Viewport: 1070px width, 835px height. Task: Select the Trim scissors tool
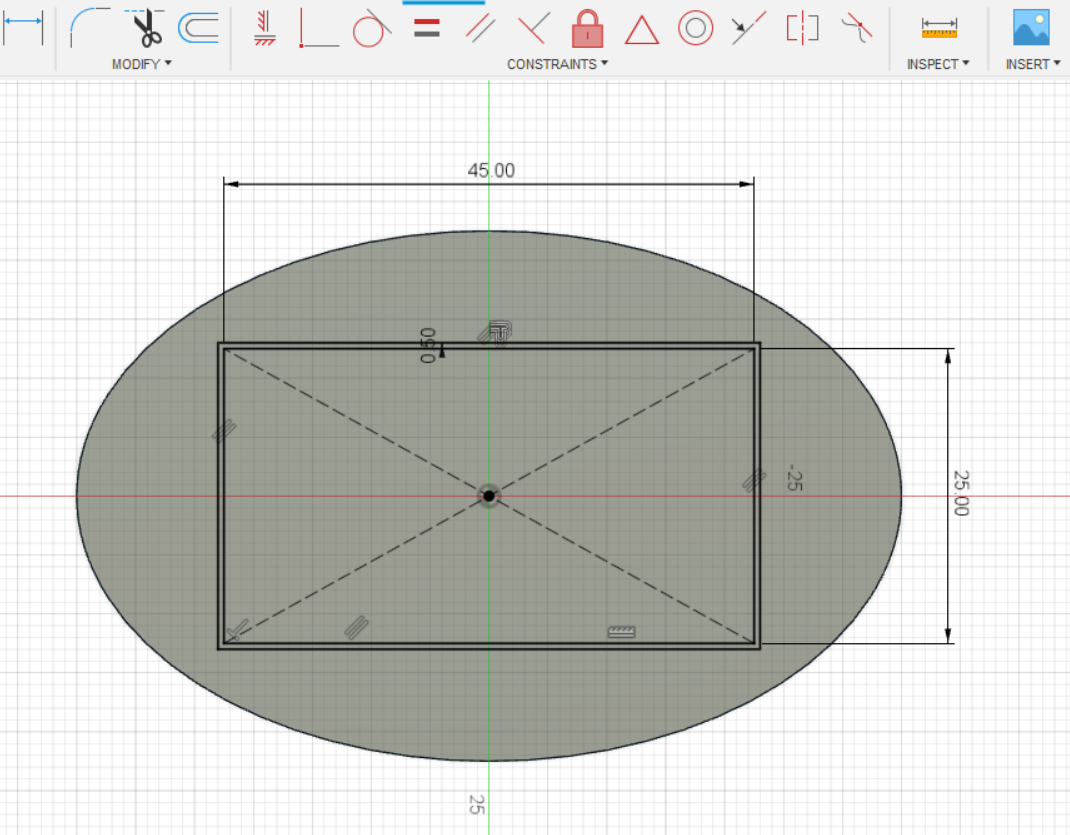[x=146, y=27]
